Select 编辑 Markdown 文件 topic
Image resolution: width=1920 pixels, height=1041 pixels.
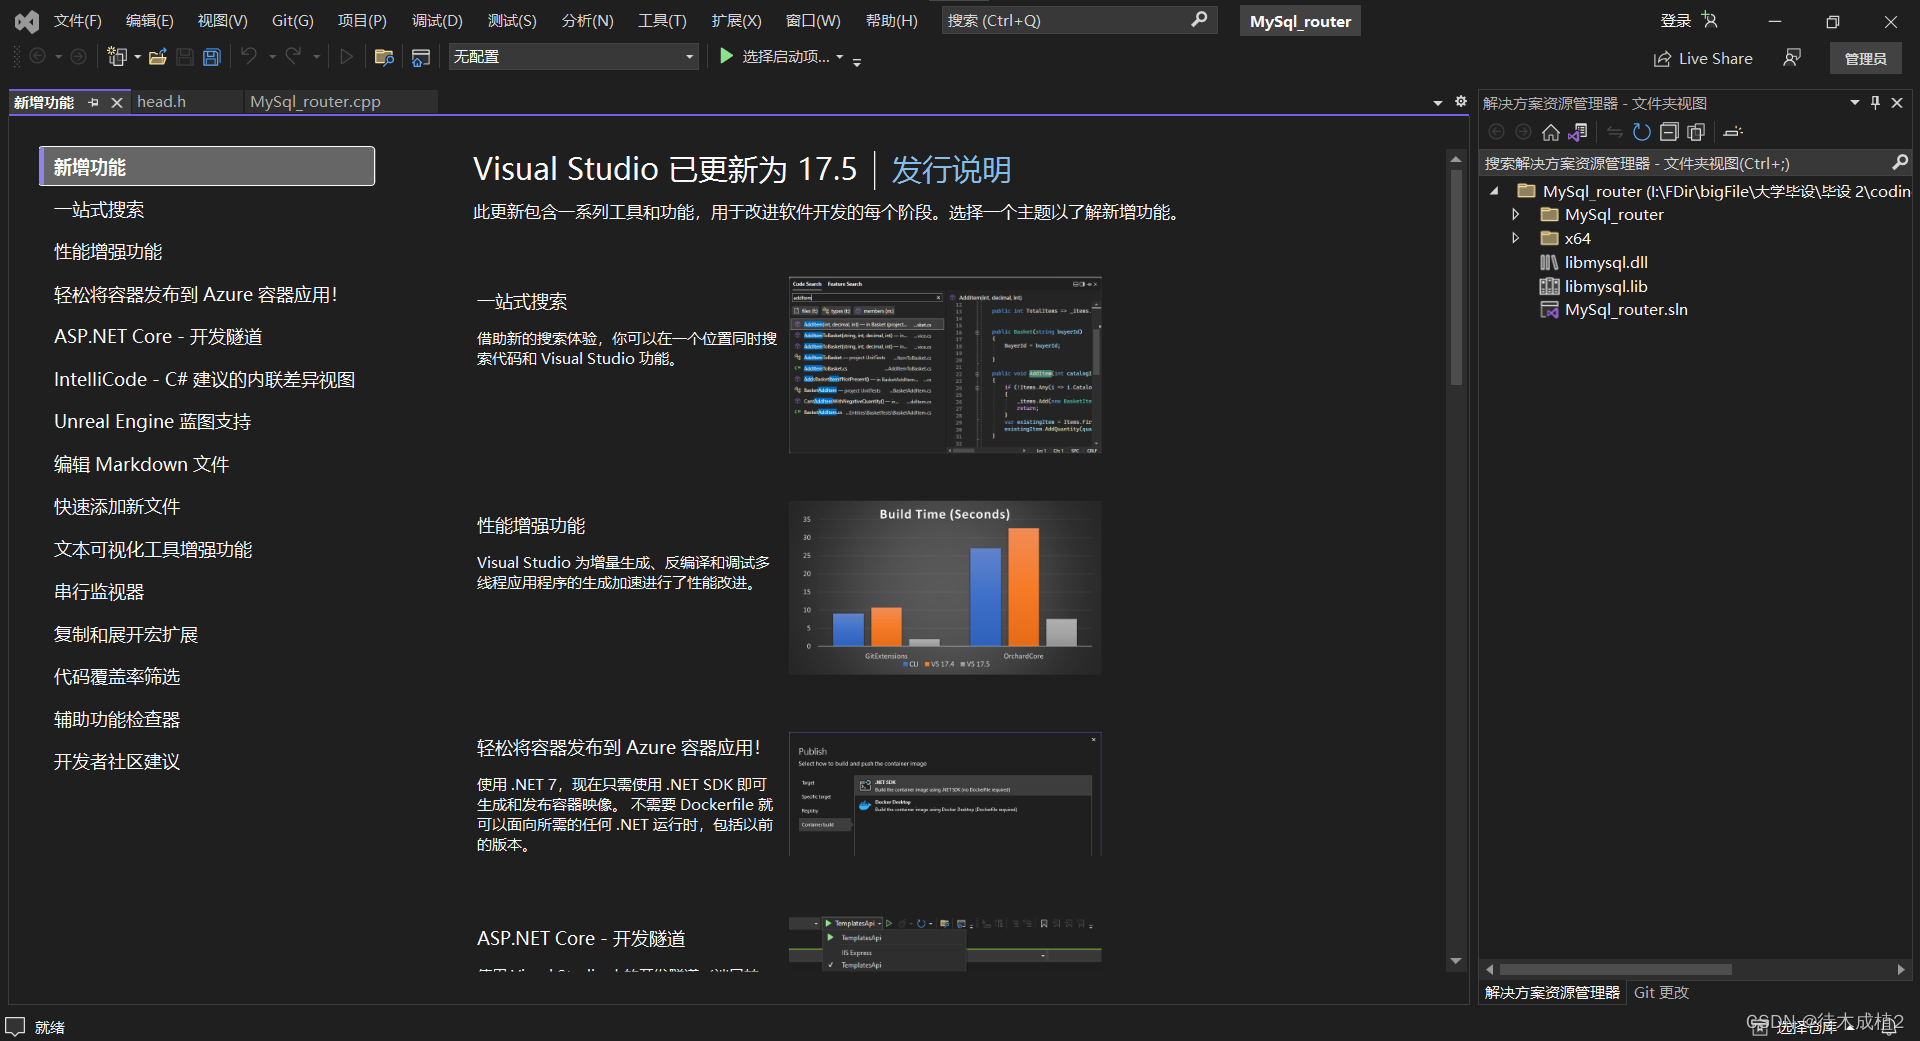tap(141, 464)
